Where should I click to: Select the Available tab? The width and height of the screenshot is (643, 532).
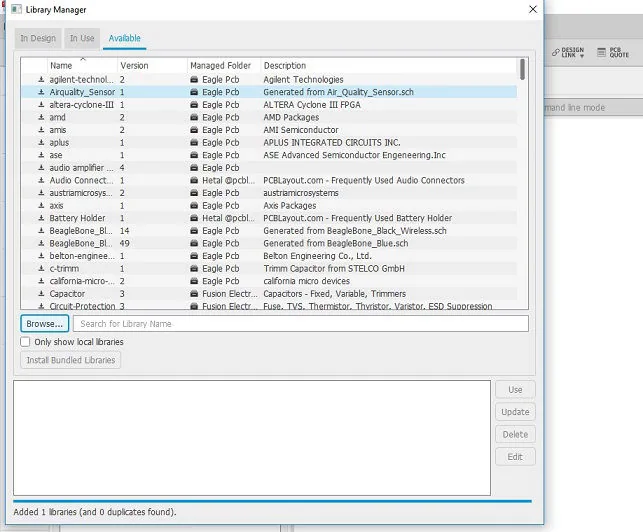[125, 39]
